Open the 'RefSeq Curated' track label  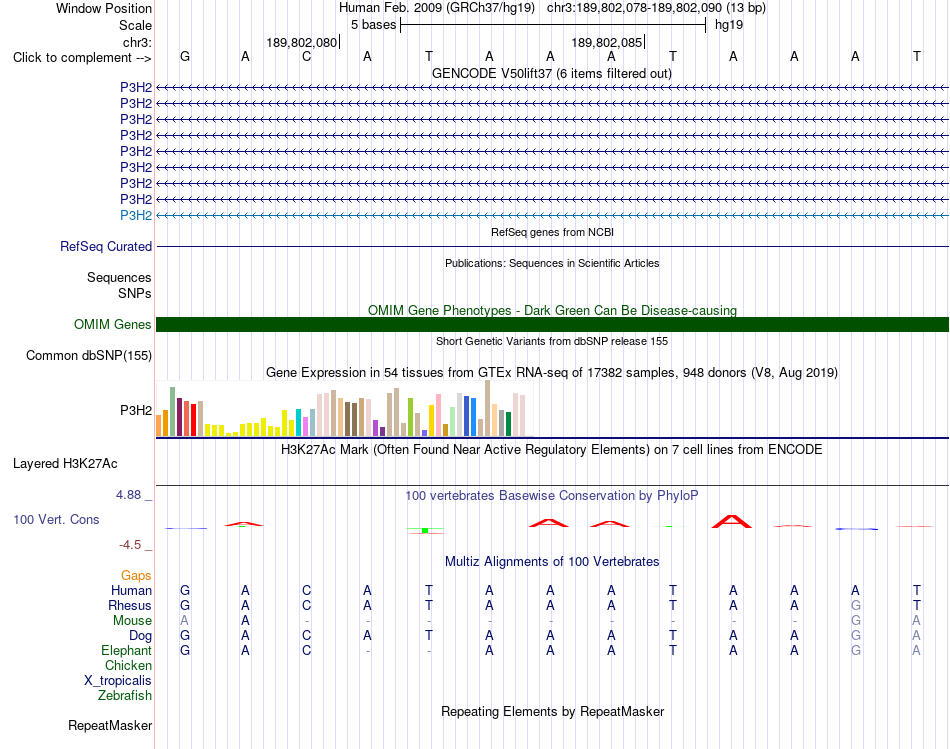point(105,247)
